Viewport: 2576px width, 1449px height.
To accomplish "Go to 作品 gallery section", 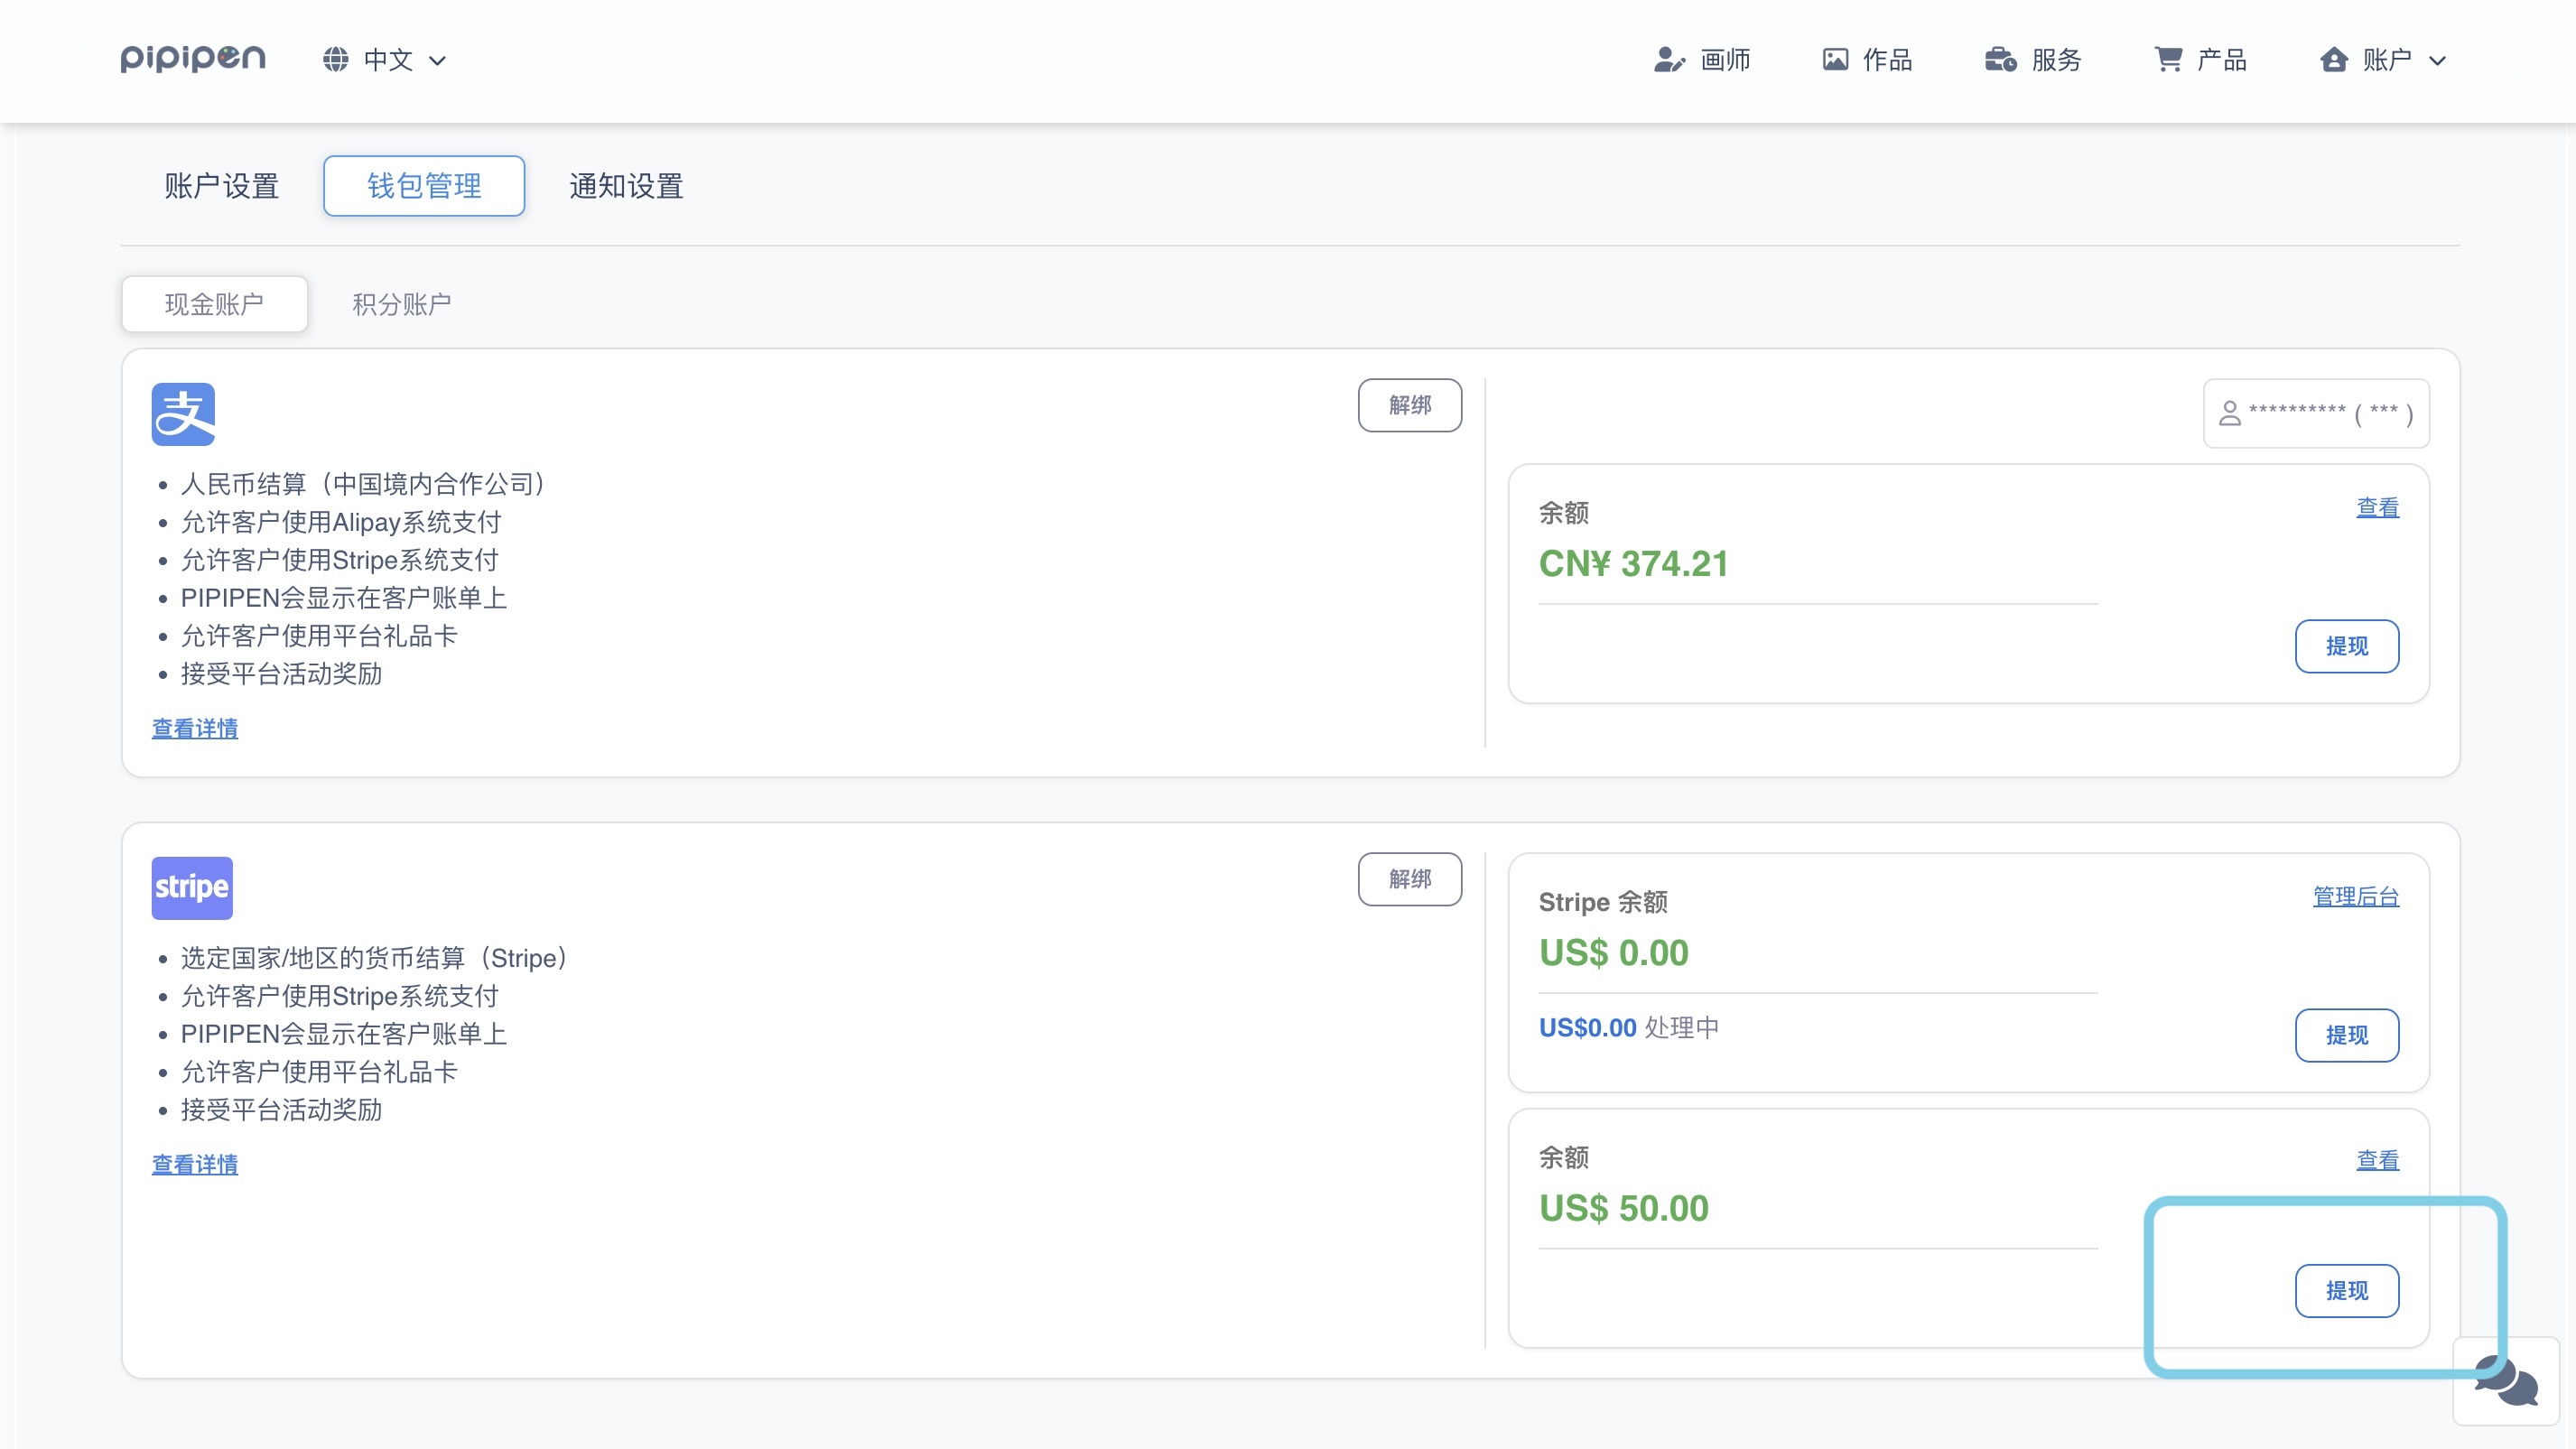I will [1867, 60].
